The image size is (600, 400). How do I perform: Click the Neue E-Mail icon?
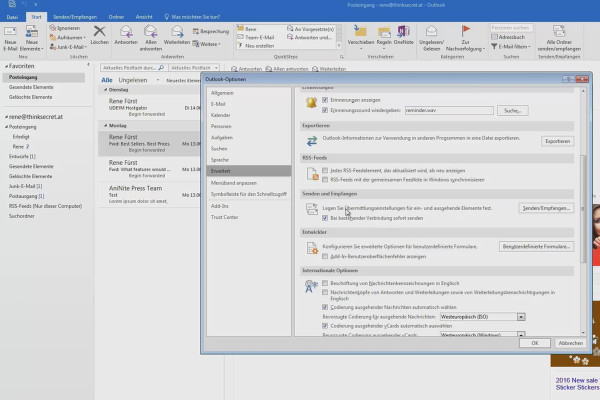10,31
